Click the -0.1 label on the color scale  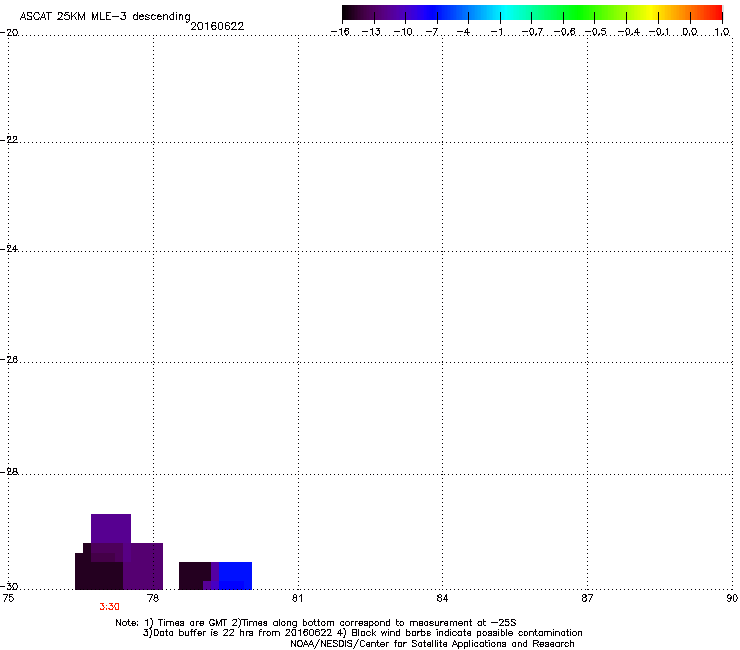659,32
